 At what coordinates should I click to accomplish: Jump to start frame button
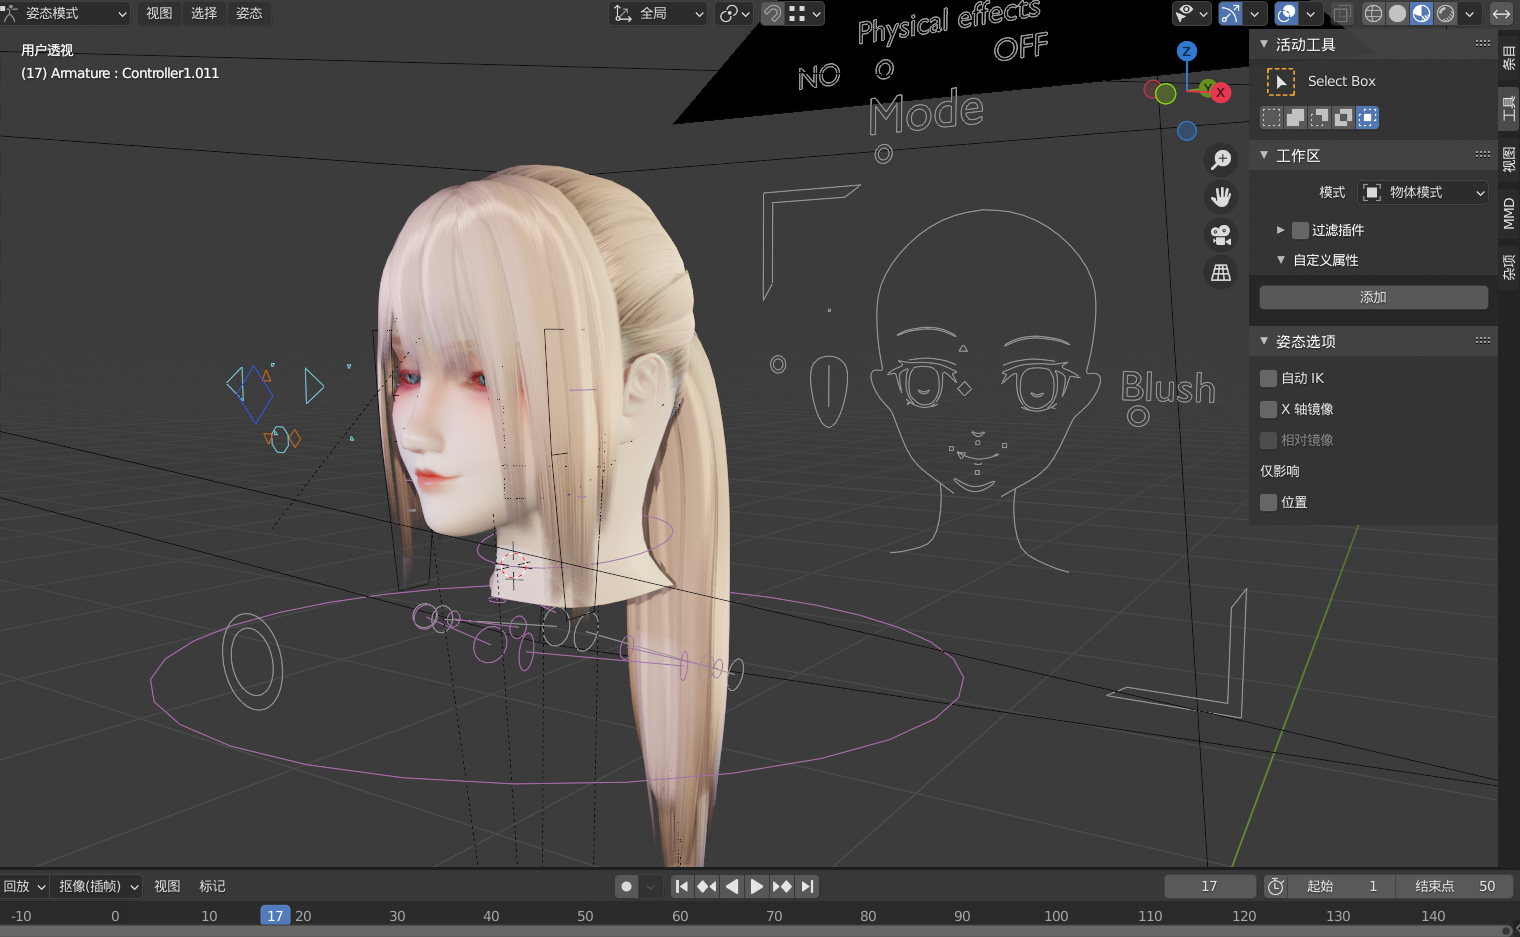(682, 886)
